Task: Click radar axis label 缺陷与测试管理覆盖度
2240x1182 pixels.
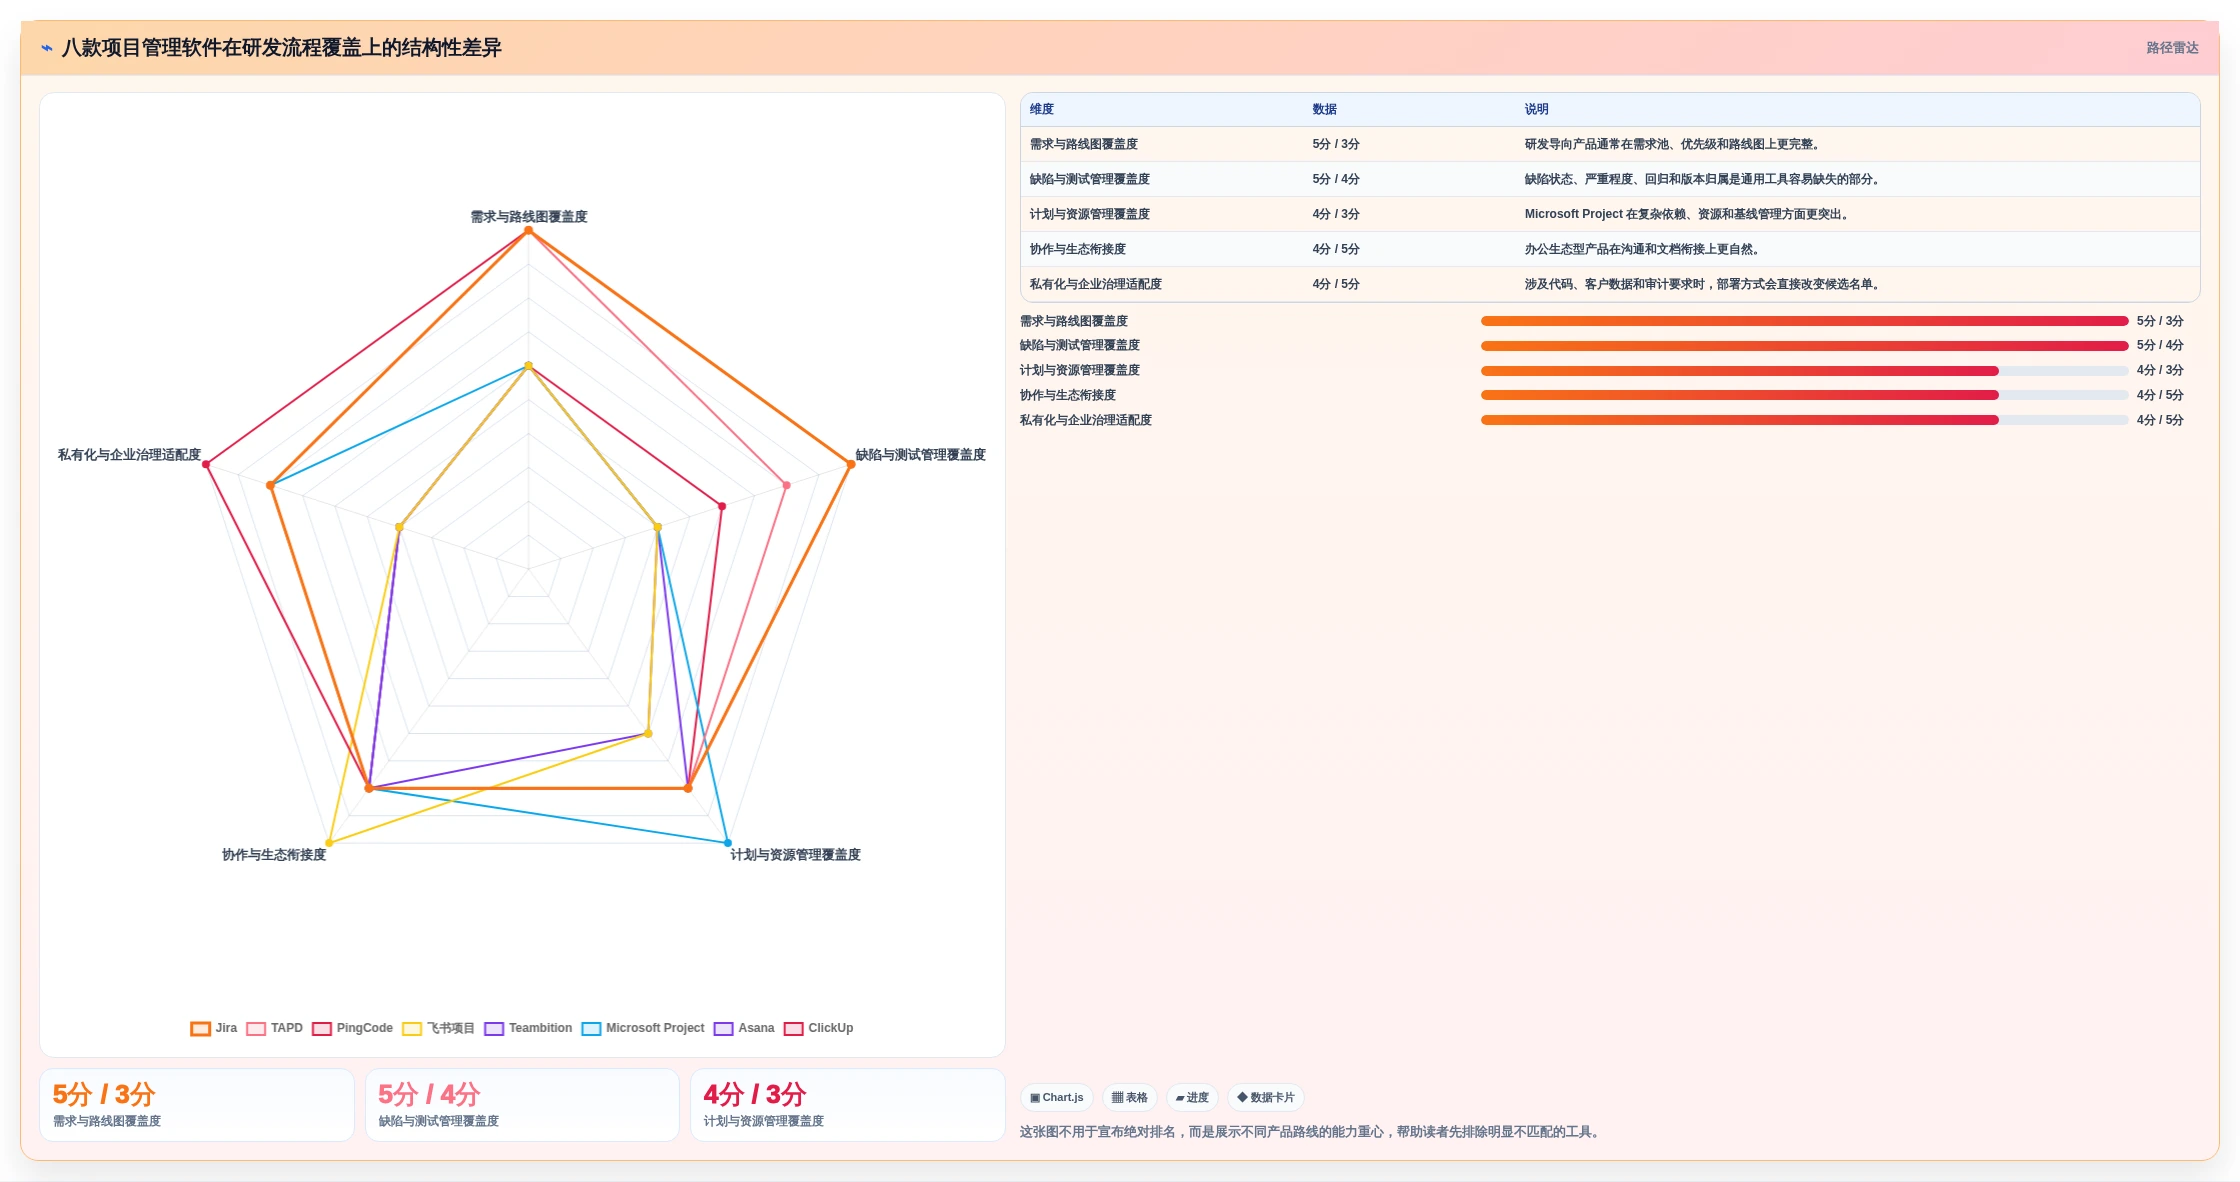Action: click(x=920, y=455)
